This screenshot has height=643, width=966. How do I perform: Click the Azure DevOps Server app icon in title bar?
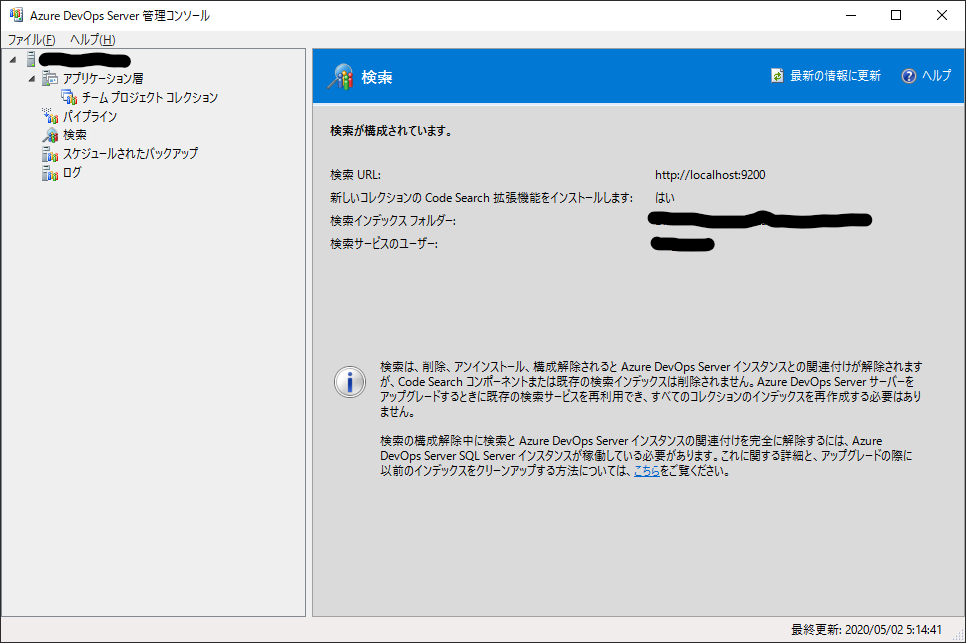[16, 15]
